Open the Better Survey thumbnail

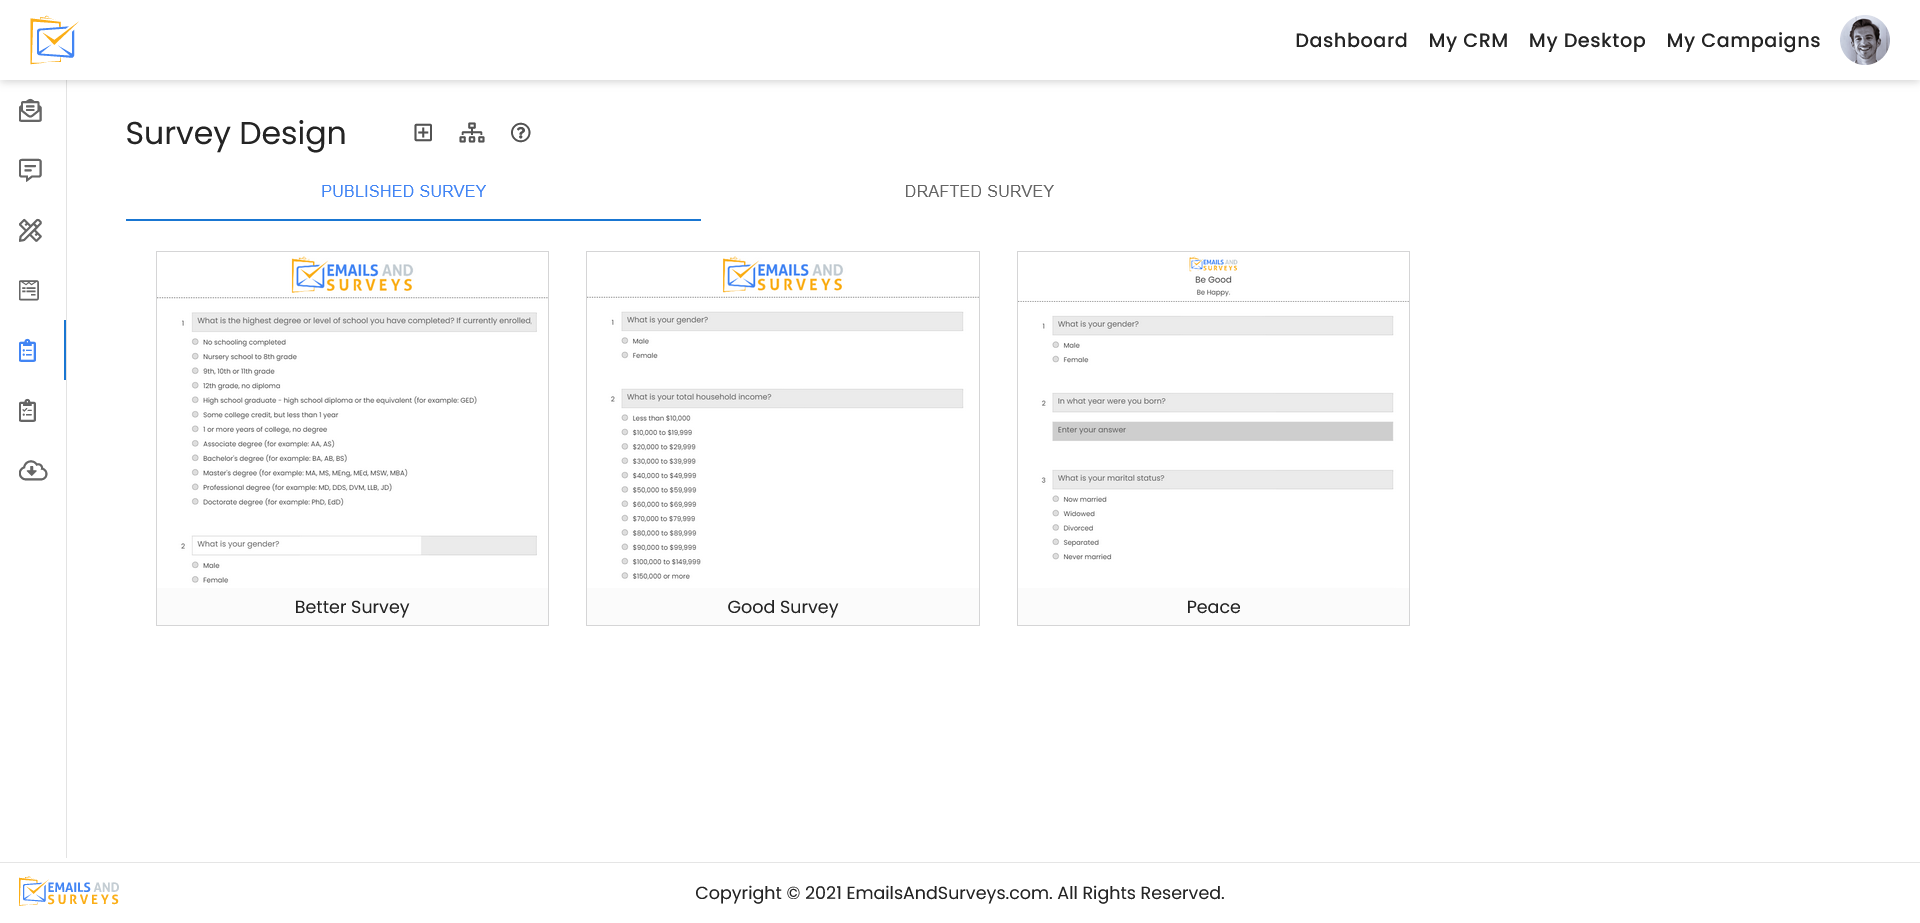[352, 438]
